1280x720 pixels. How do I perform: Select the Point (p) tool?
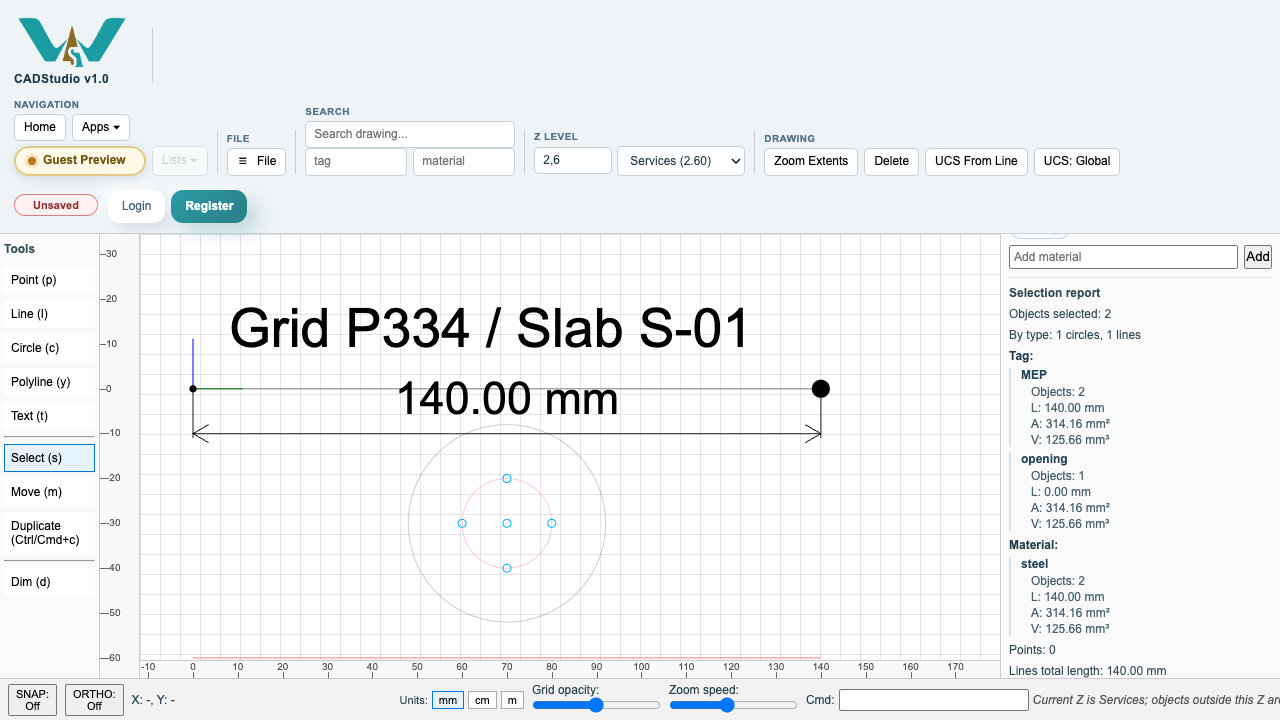[49, 280]
